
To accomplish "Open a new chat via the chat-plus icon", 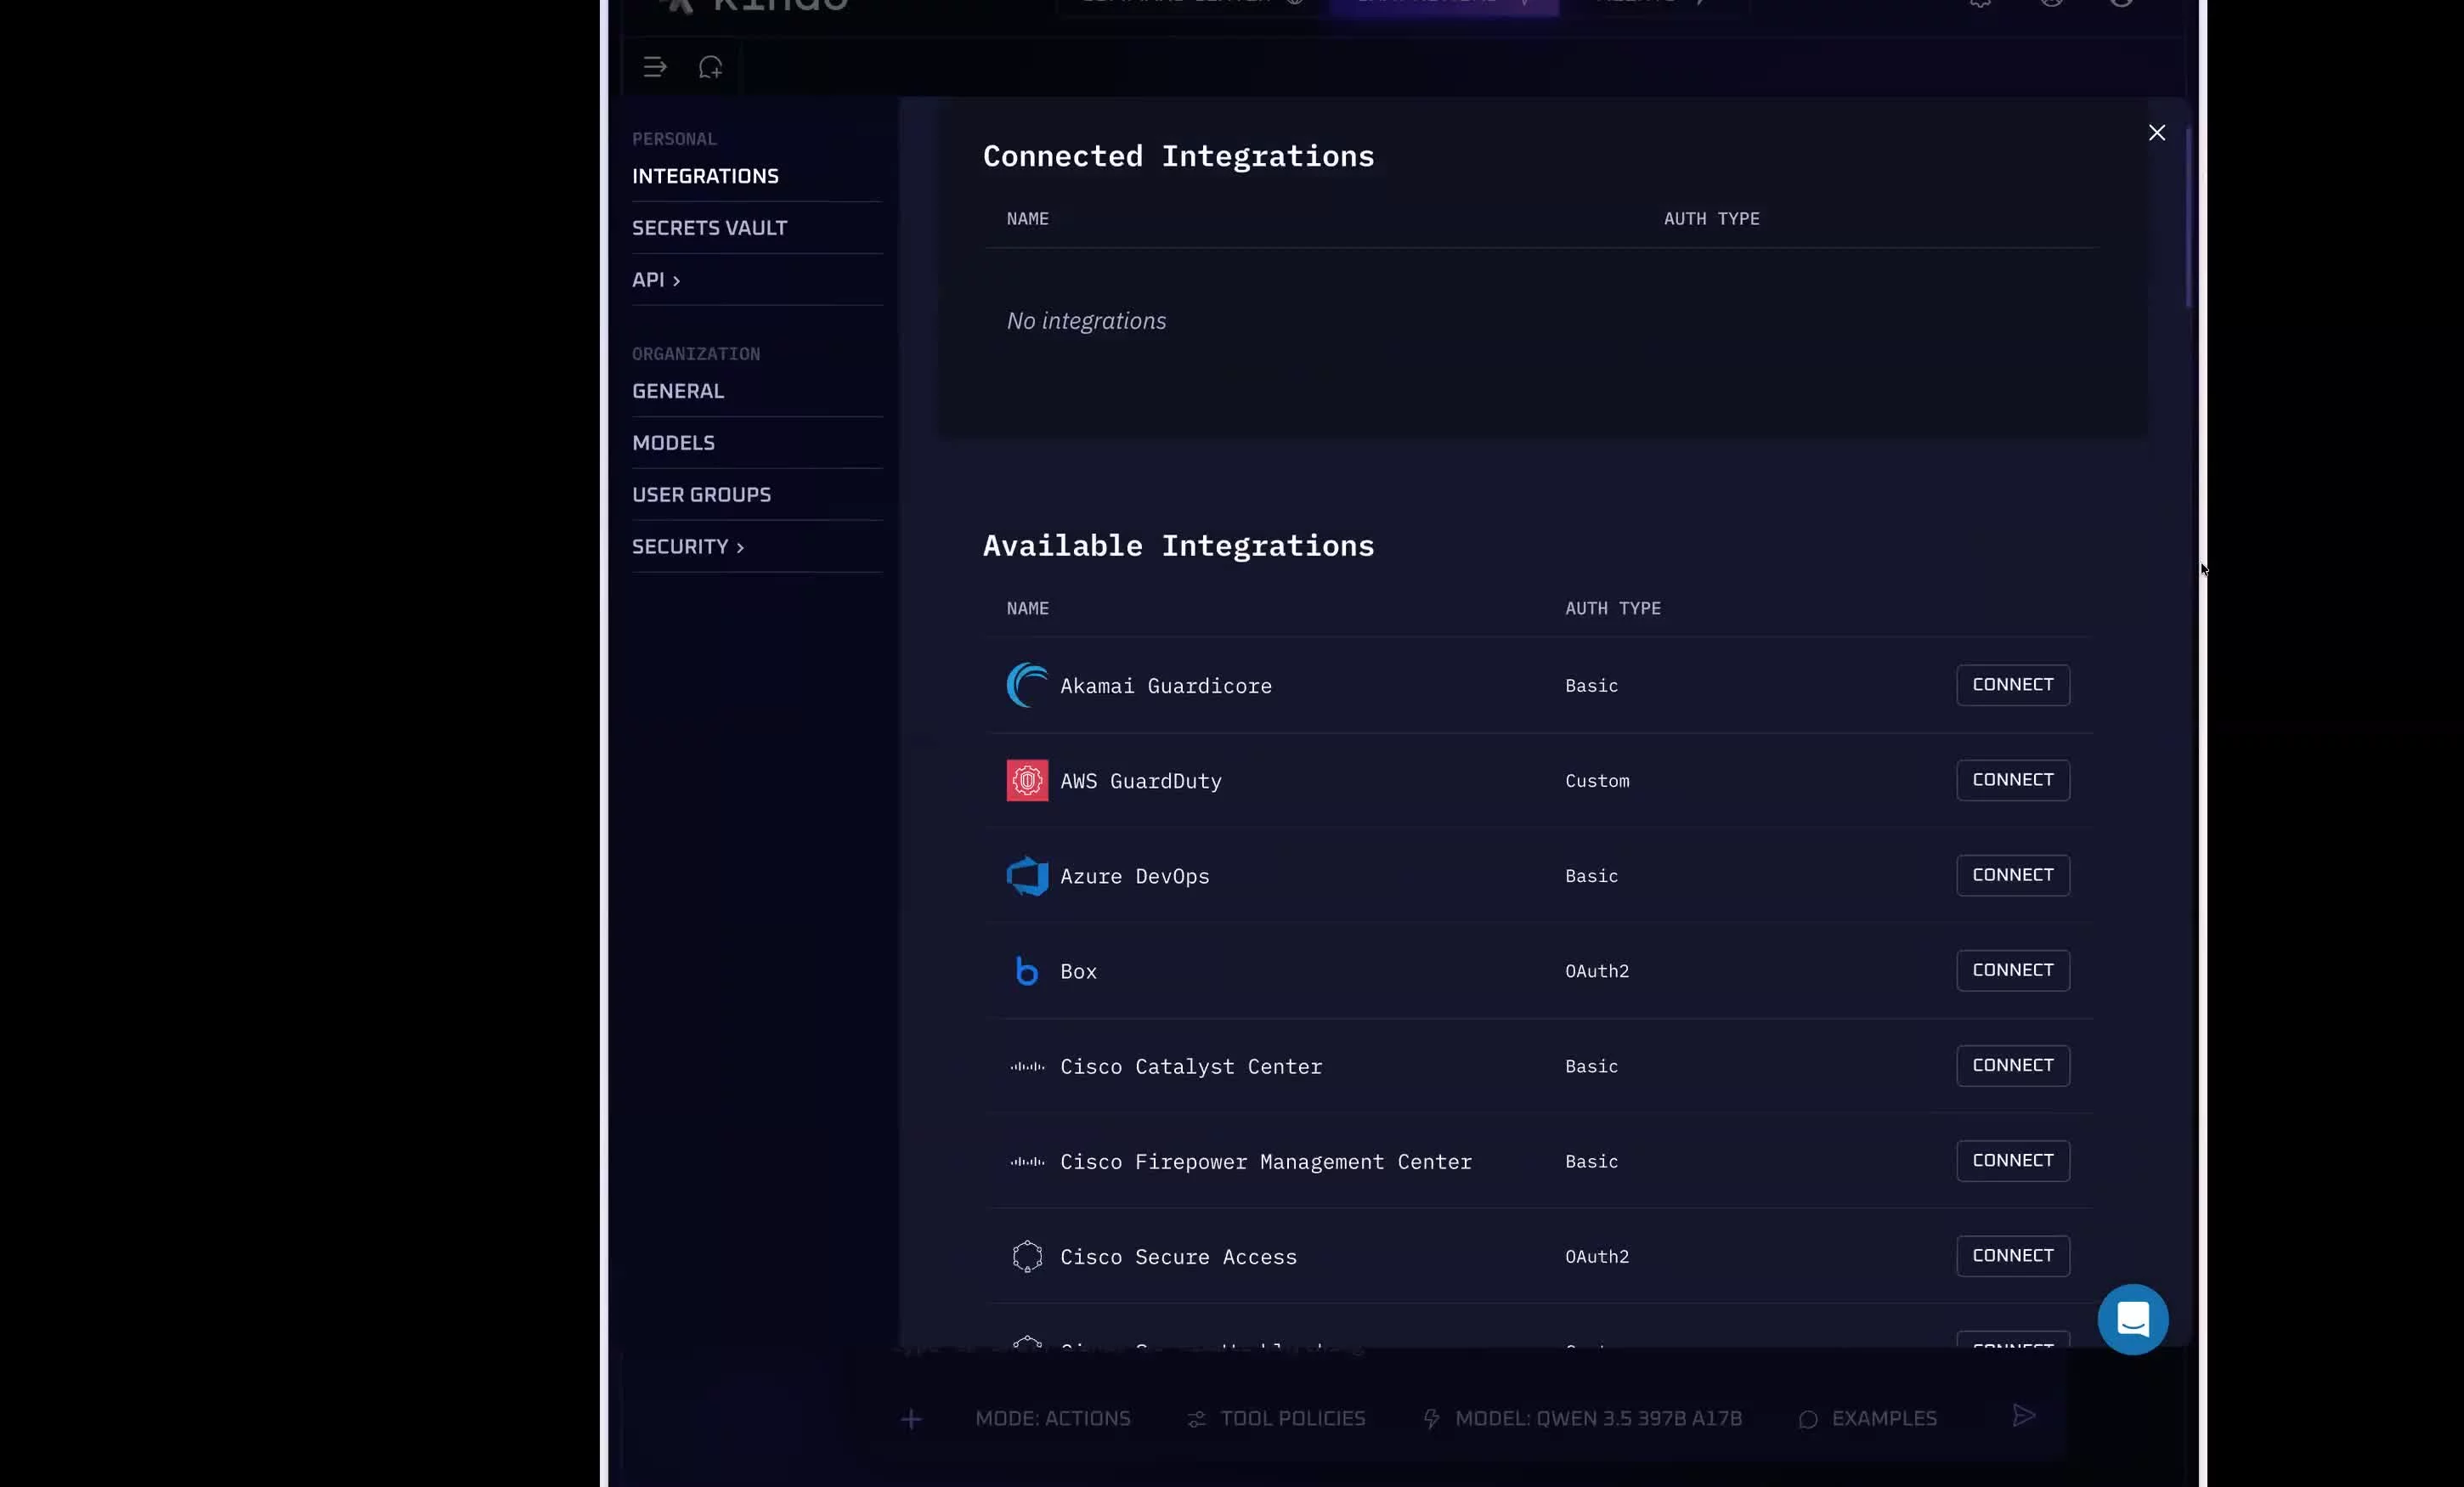I will pos(710,67).
